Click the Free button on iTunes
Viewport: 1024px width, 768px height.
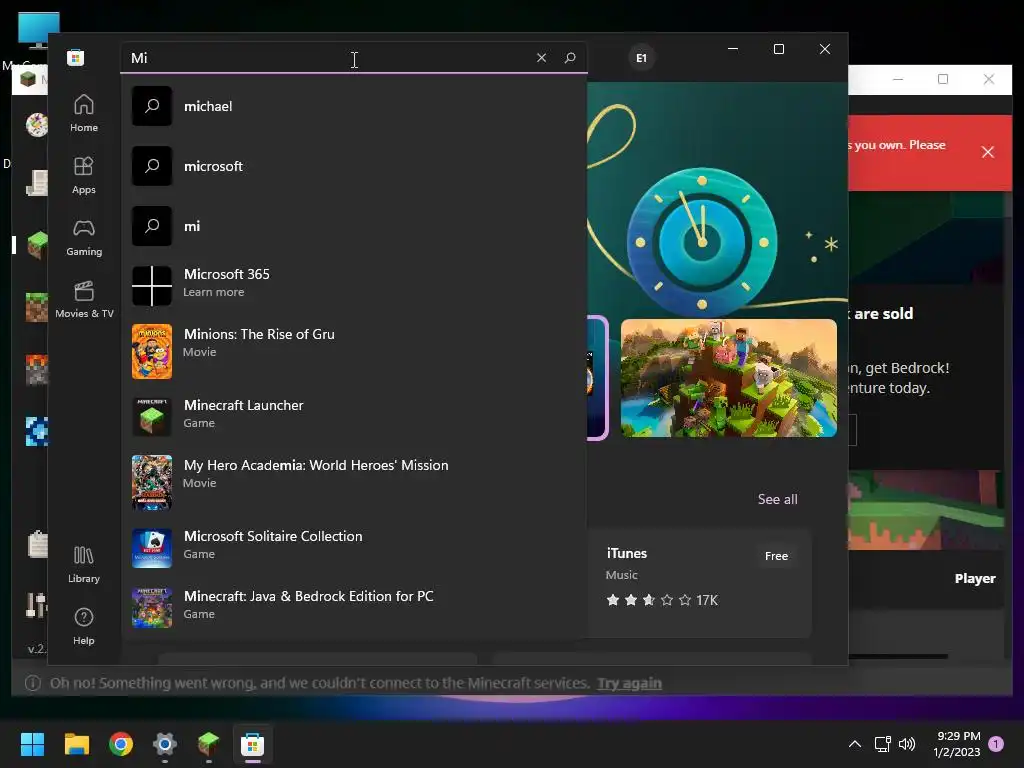pyautogui.click(x=776, y=556)
